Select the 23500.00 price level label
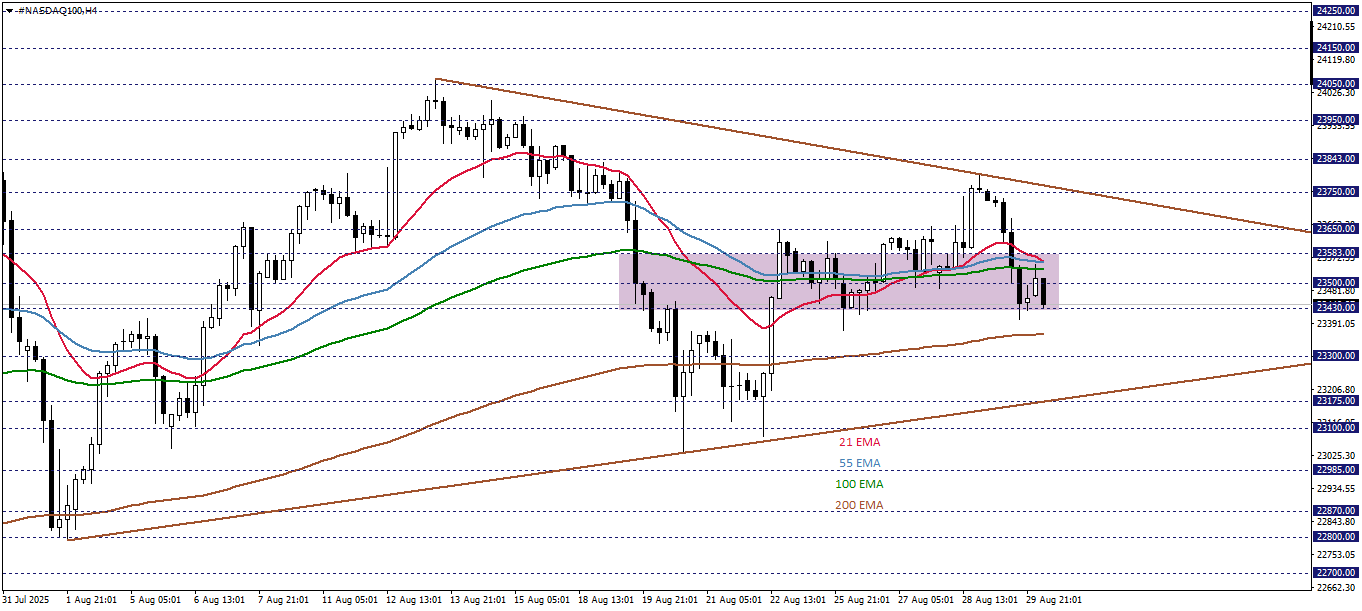 [1336, 283]
